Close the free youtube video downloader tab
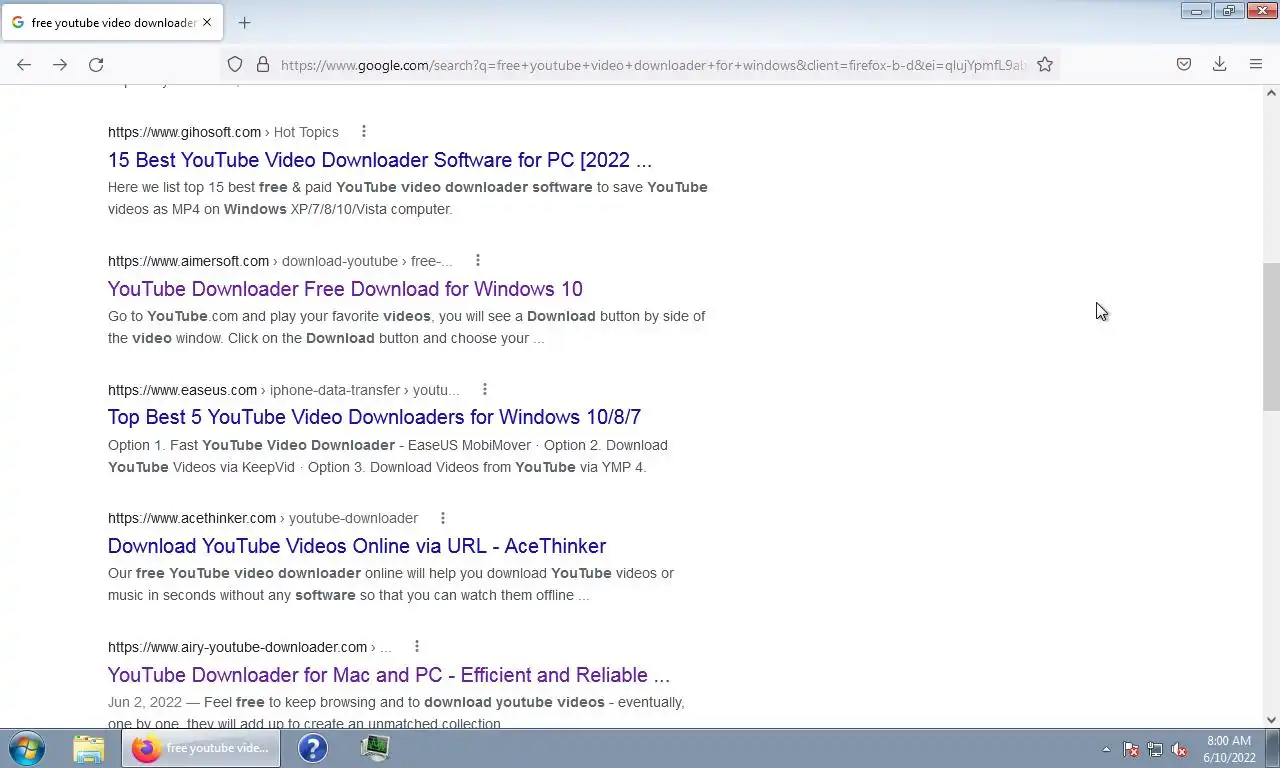 coord(207,22)
